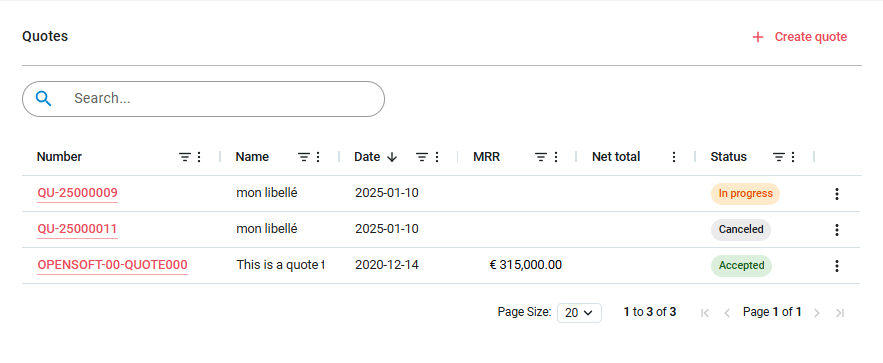Click the magnifier search icon
The image size is (883, 363).
43,98
